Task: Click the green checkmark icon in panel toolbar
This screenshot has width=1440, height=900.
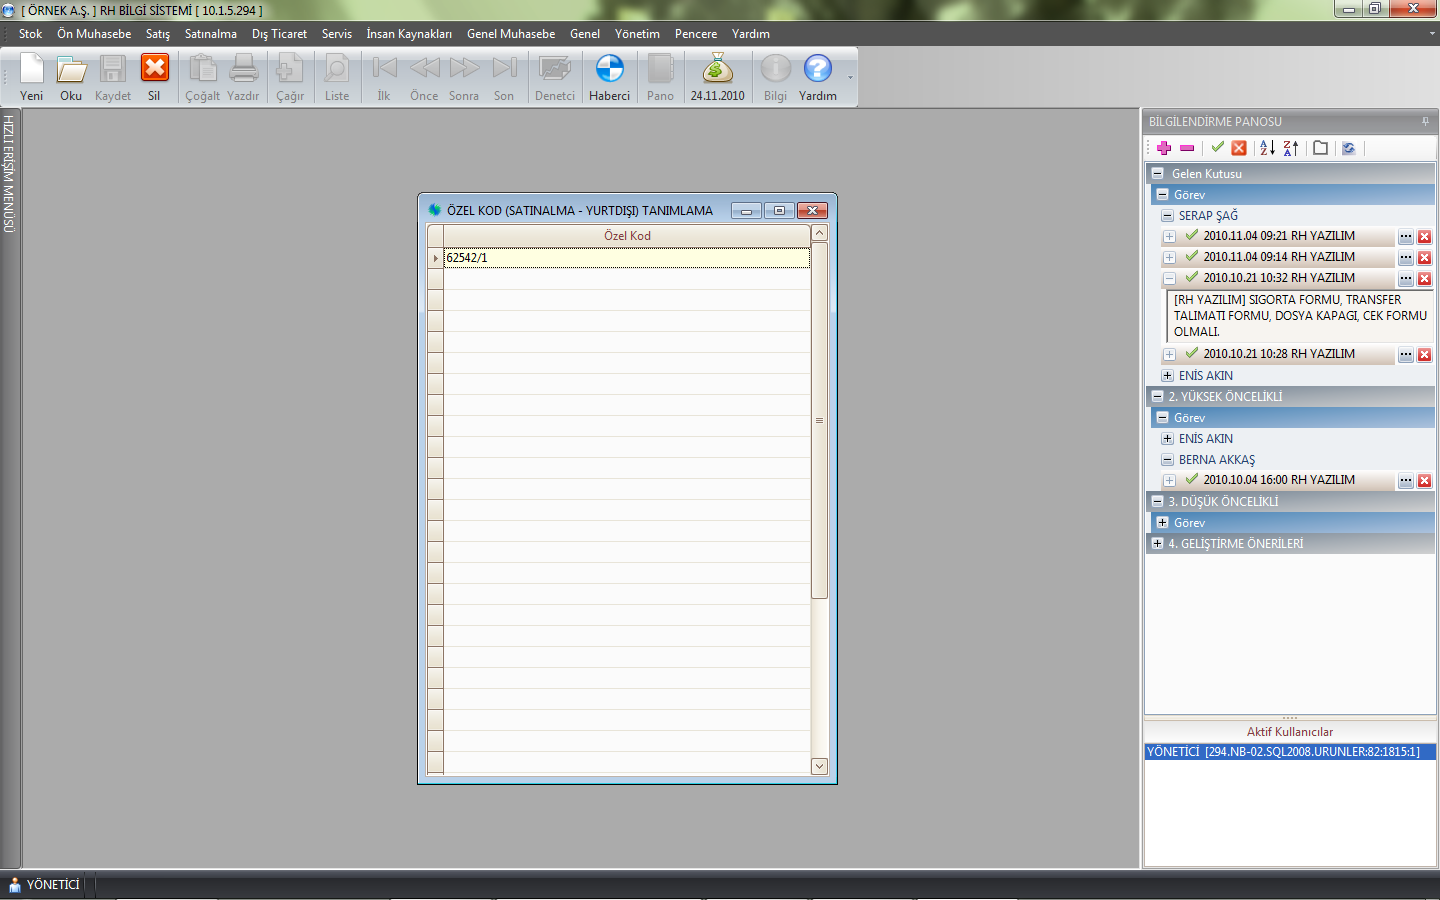Action: click(x=1217, y=148)
